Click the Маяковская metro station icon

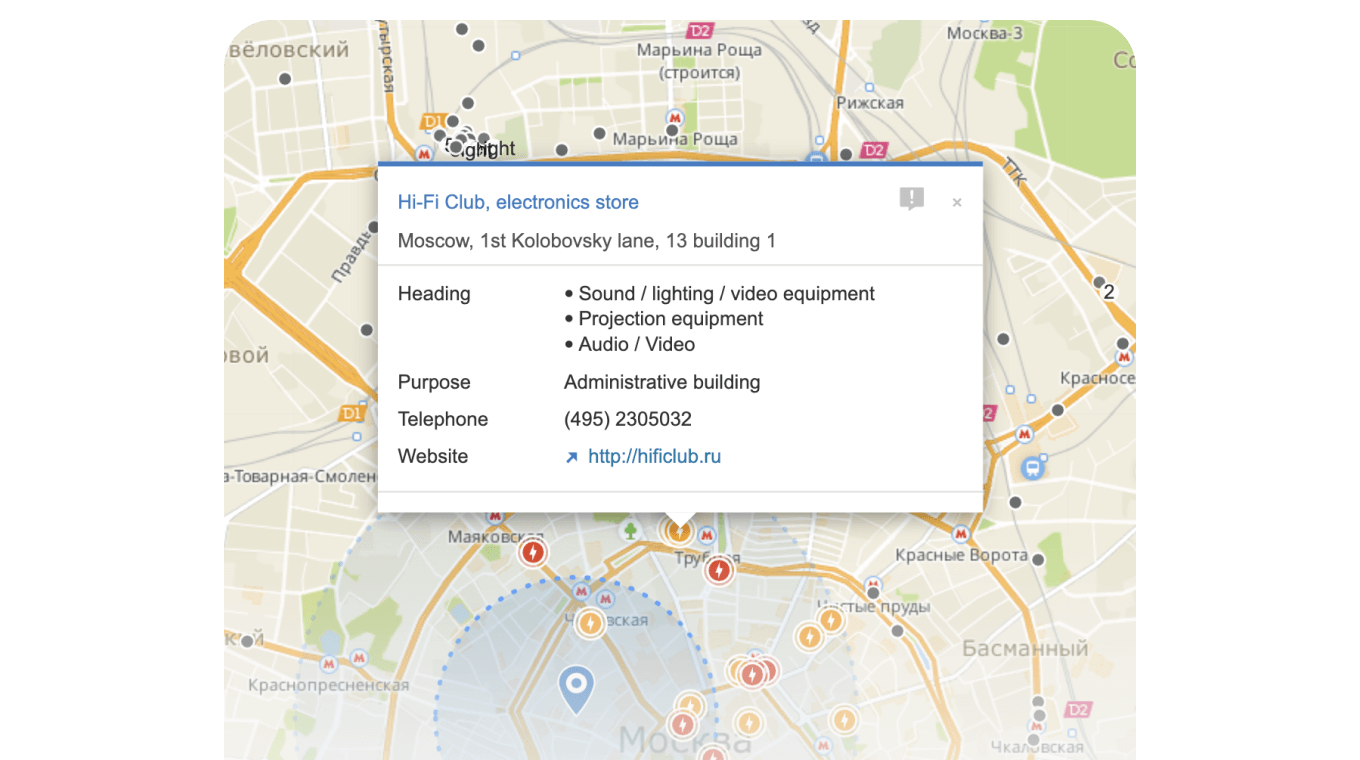493,516
